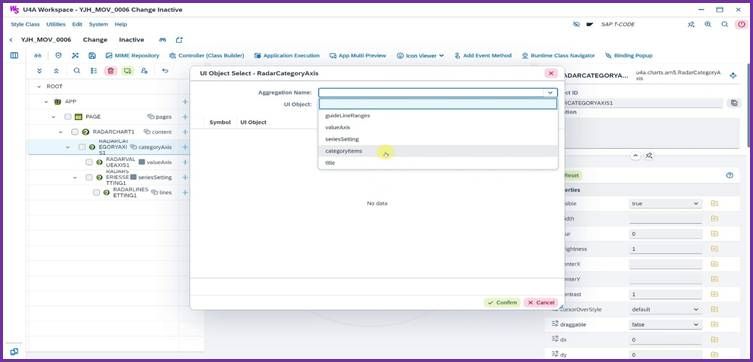Screen dimensions: 753x362
Task: Click Add Event Method
Action: coord(483,56)
